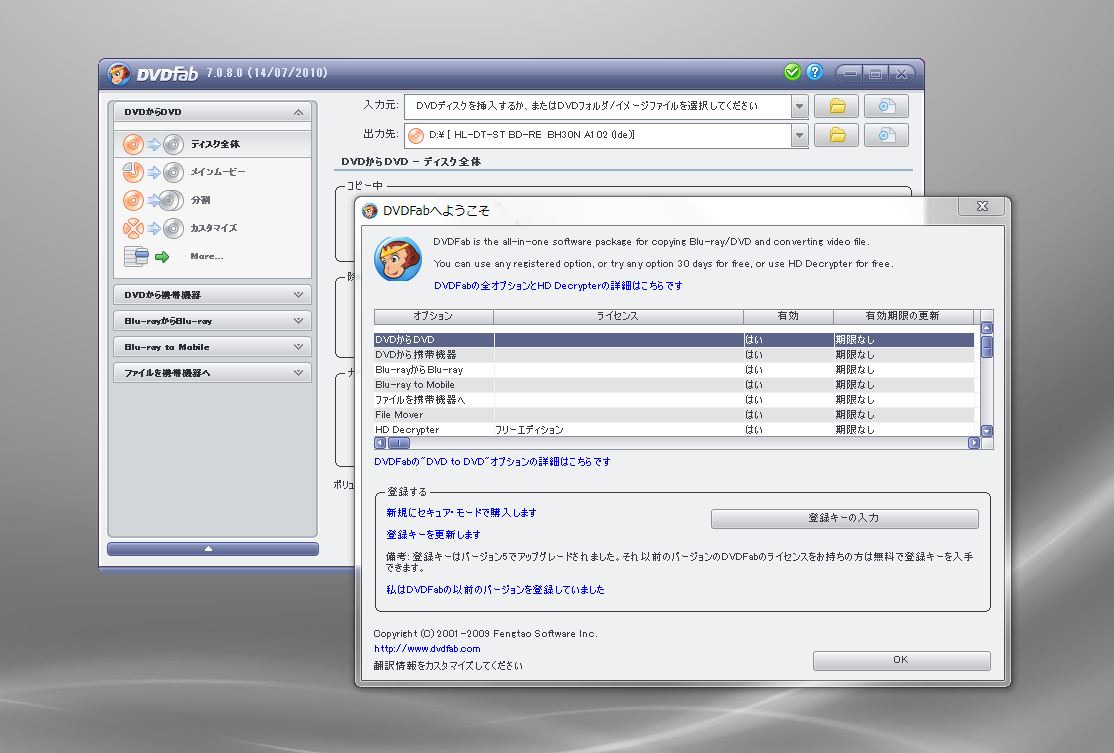Click 有効期限の更新 column header
1114x753 pixels.
[x=903, y=316]
